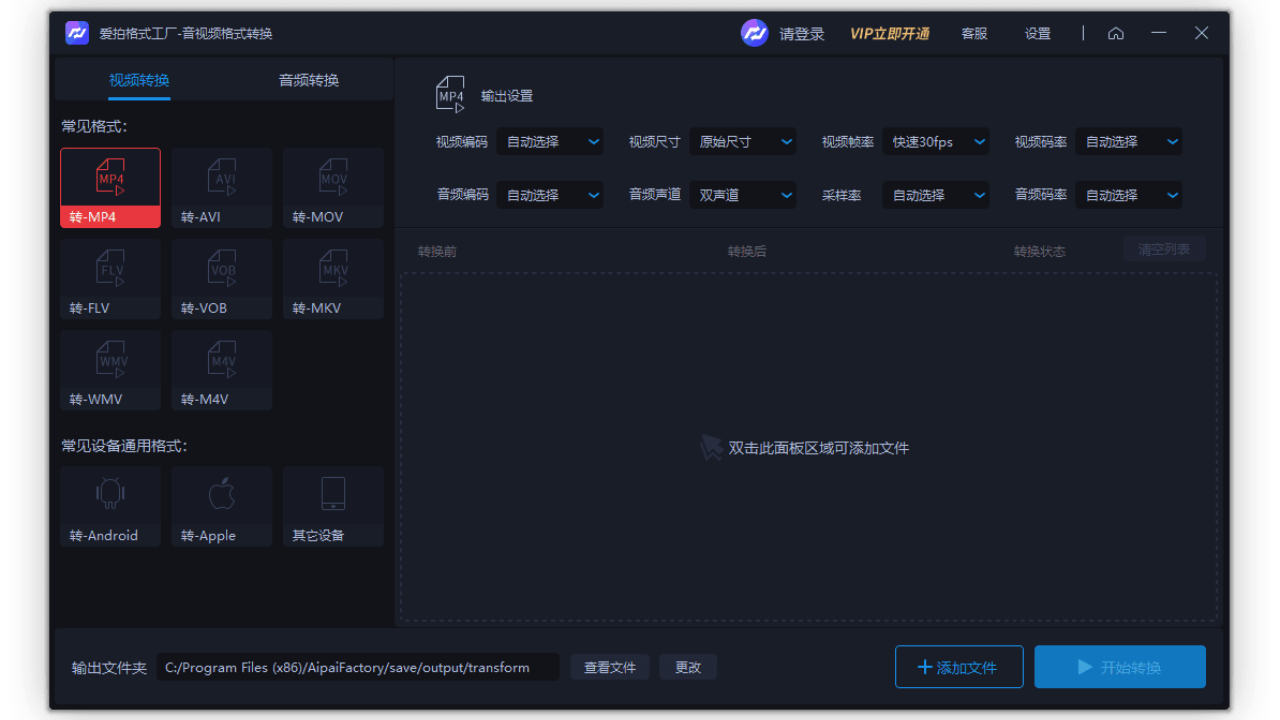Select the 转-MP4 format icon
Viewport: 1280px width, 720px height.
tap(110, 186)
